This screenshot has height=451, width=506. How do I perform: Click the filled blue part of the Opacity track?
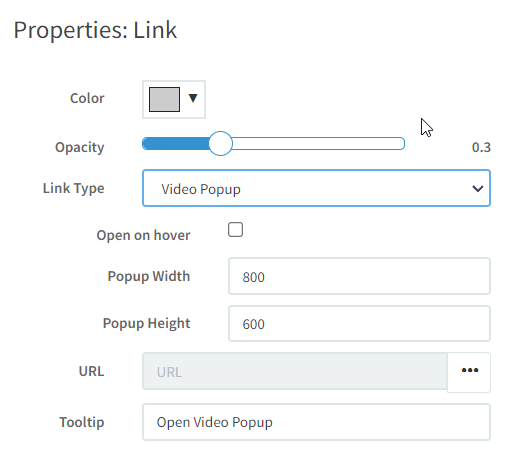176,144
